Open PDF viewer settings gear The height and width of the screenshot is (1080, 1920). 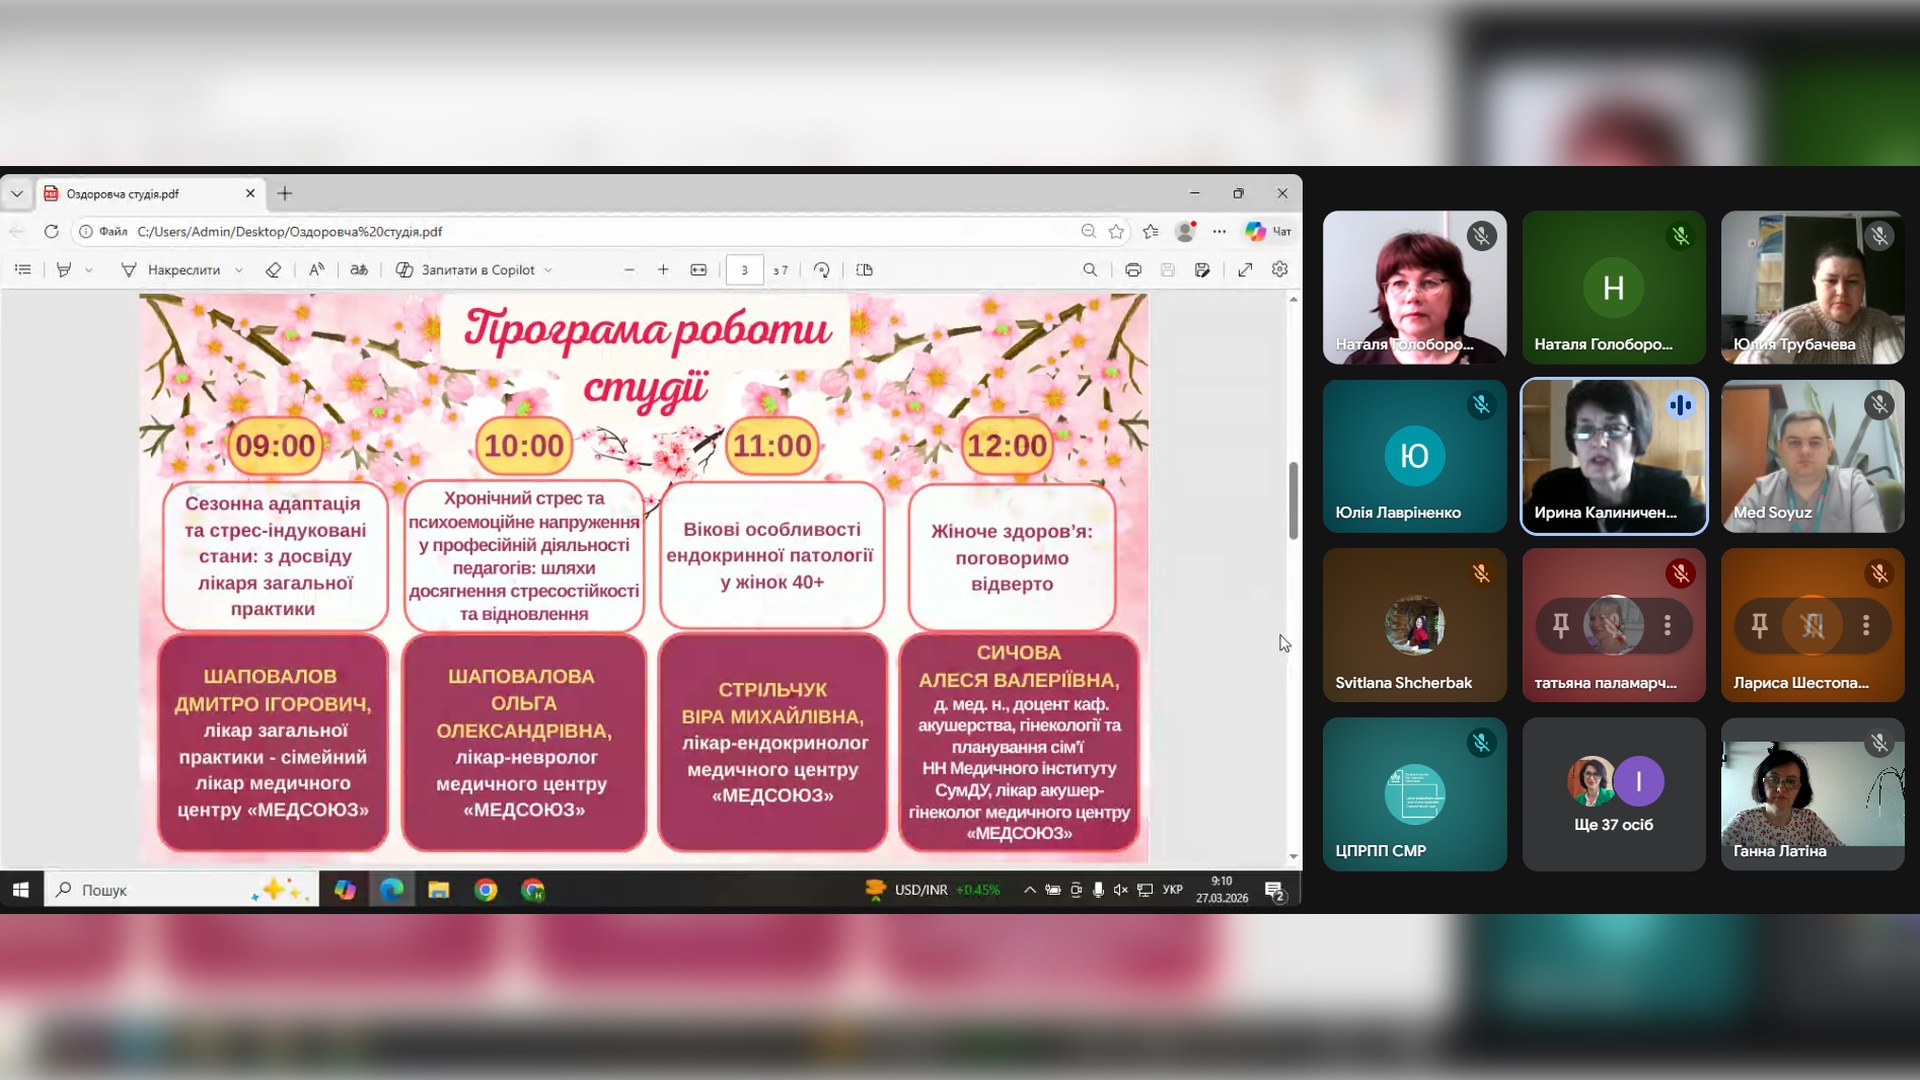tap(1280, 270)
